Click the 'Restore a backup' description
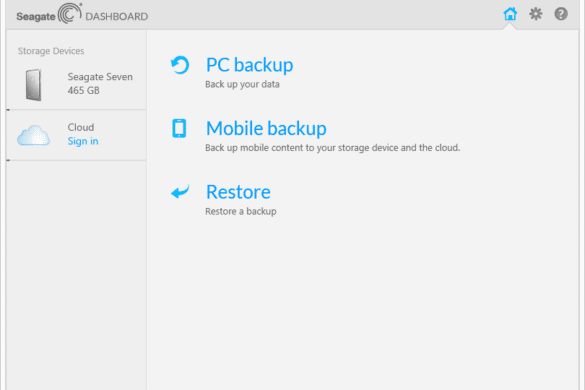The width and height of the screenshot is (585, 390). (x=241, y=211)
